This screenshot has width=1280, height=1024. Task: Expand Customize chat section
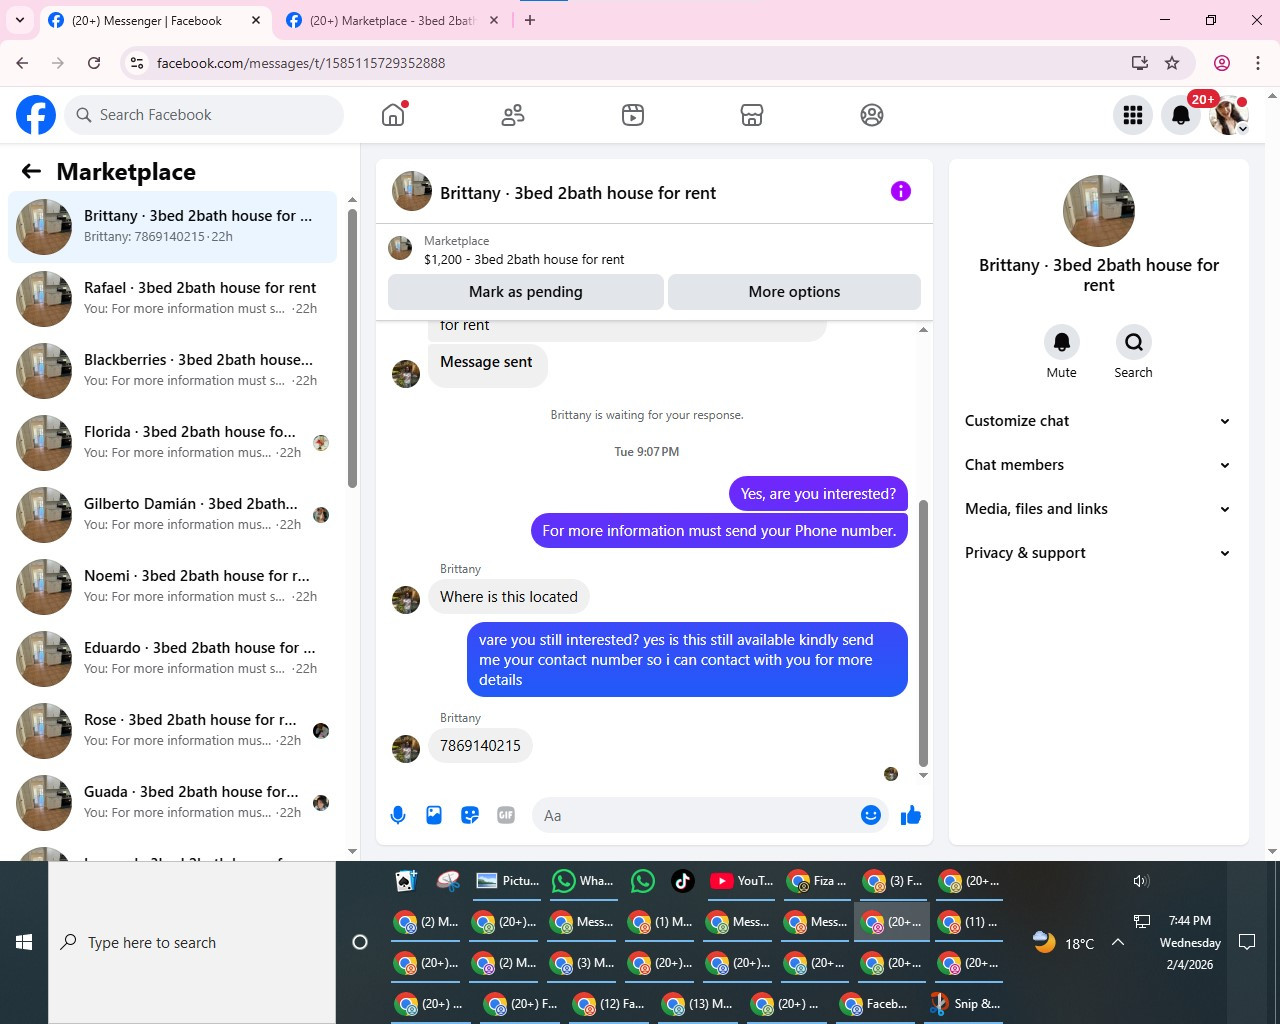tap(1098, 421)
